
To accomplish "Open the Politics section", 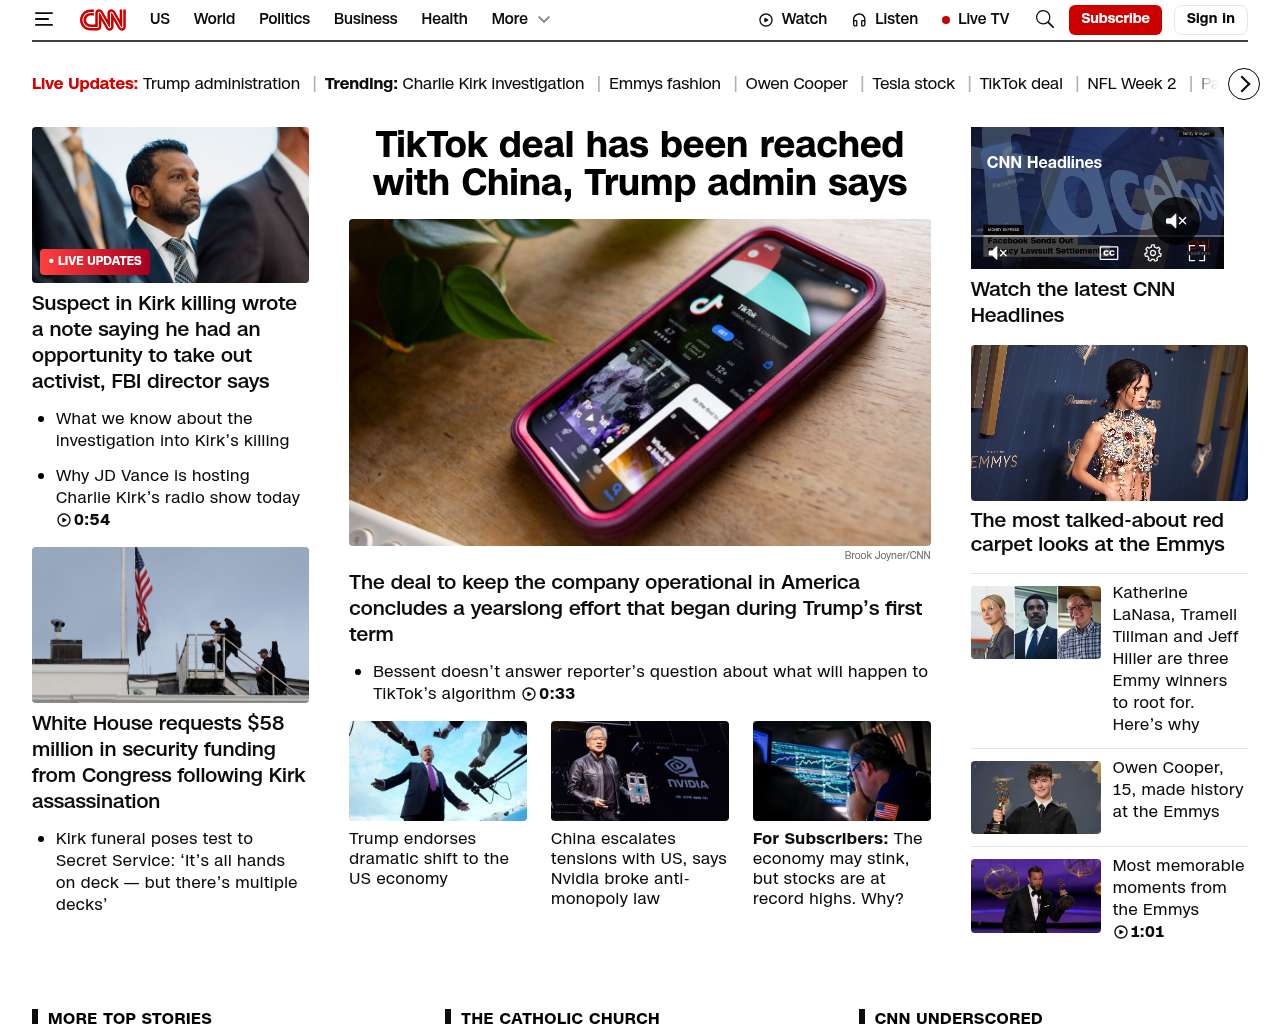I will point(284,19).
